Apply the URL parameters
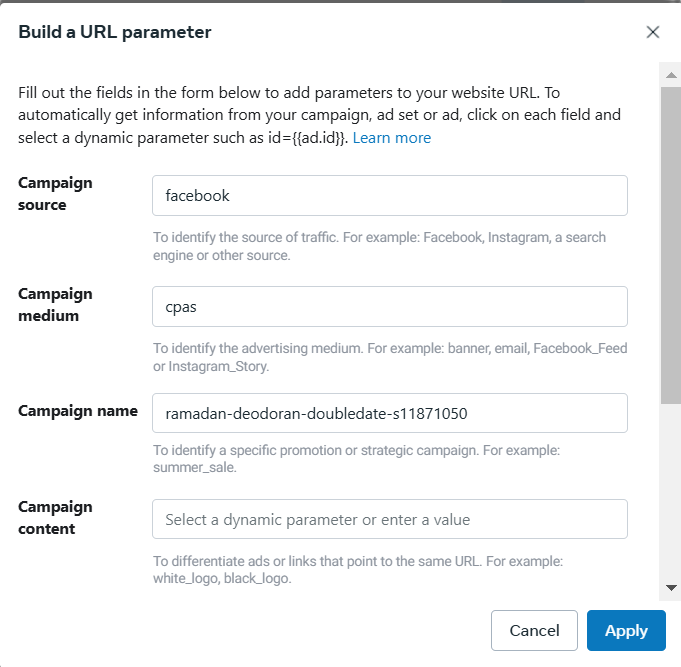Image resolution: width=681 pixels, height=667 pixels. 626,631
